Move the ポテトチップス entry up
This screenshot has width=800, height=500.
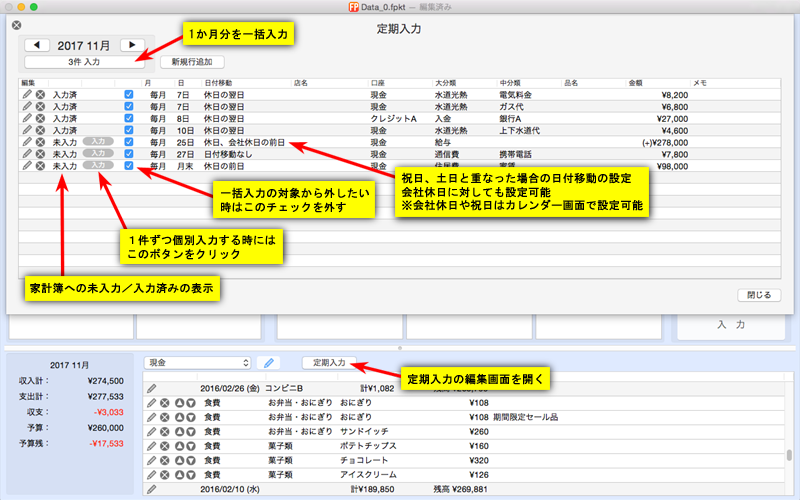pos(178,446)
